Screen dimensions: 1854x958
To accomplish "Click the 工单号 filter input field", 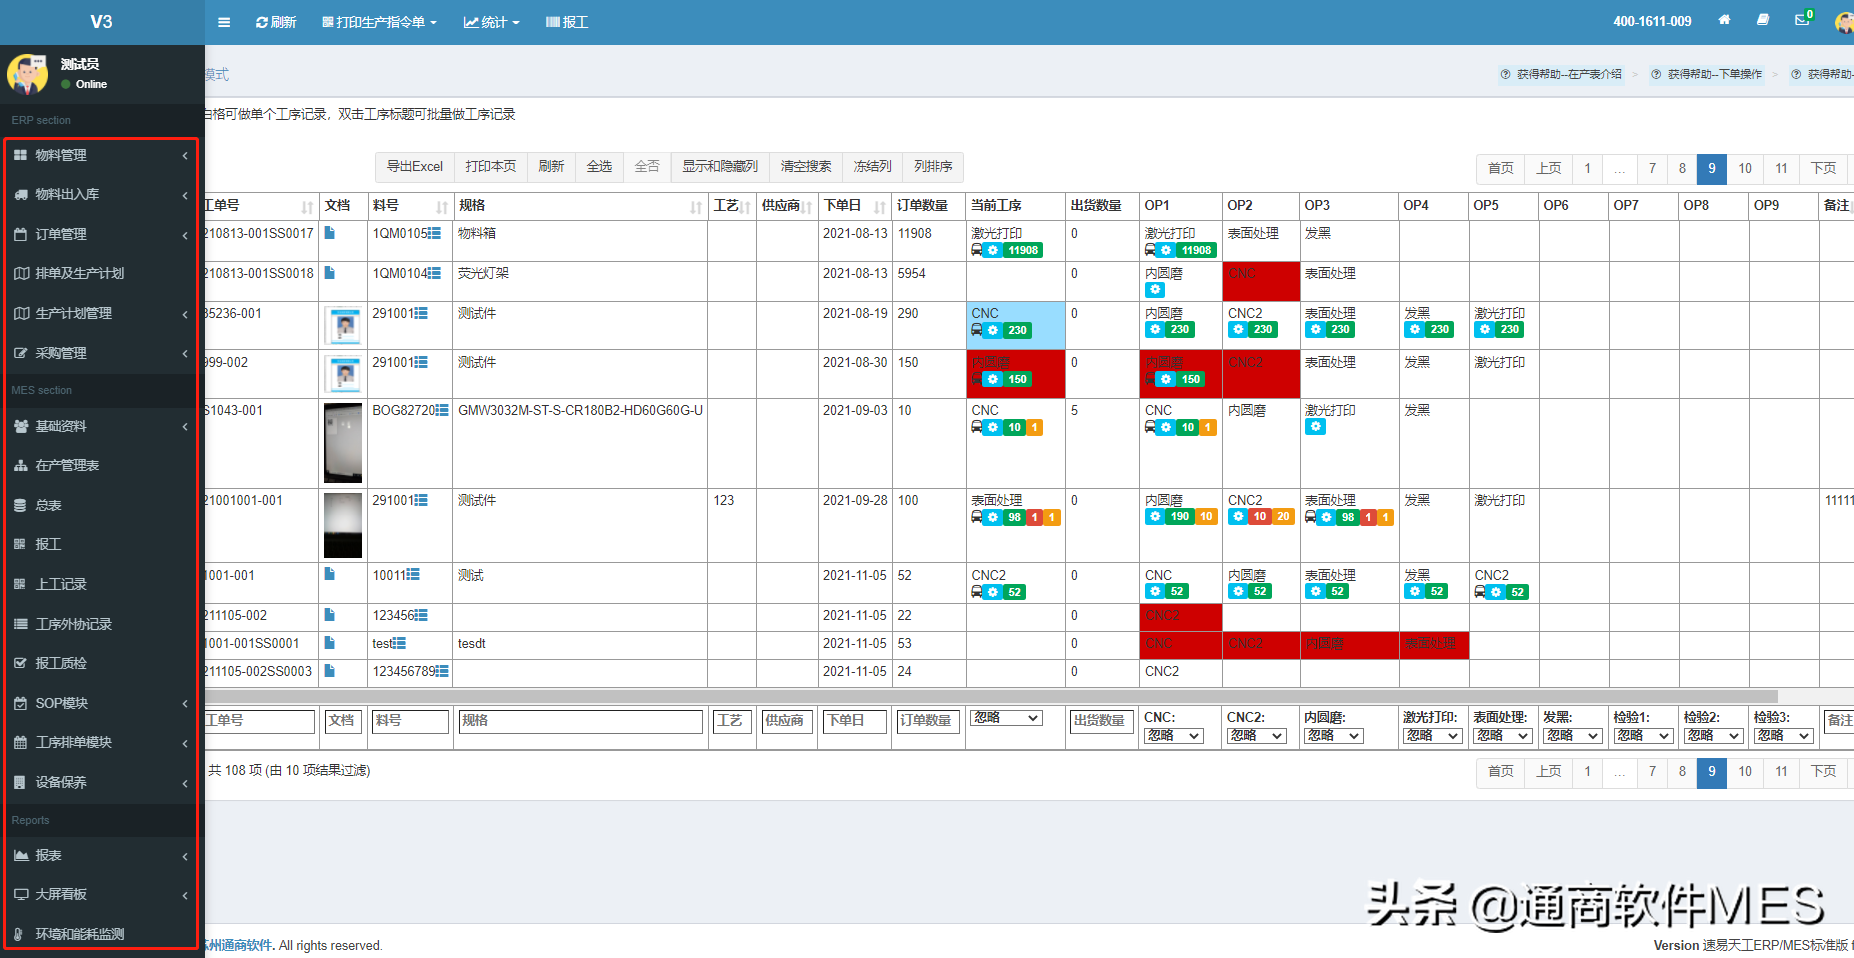I will (260, 721).
